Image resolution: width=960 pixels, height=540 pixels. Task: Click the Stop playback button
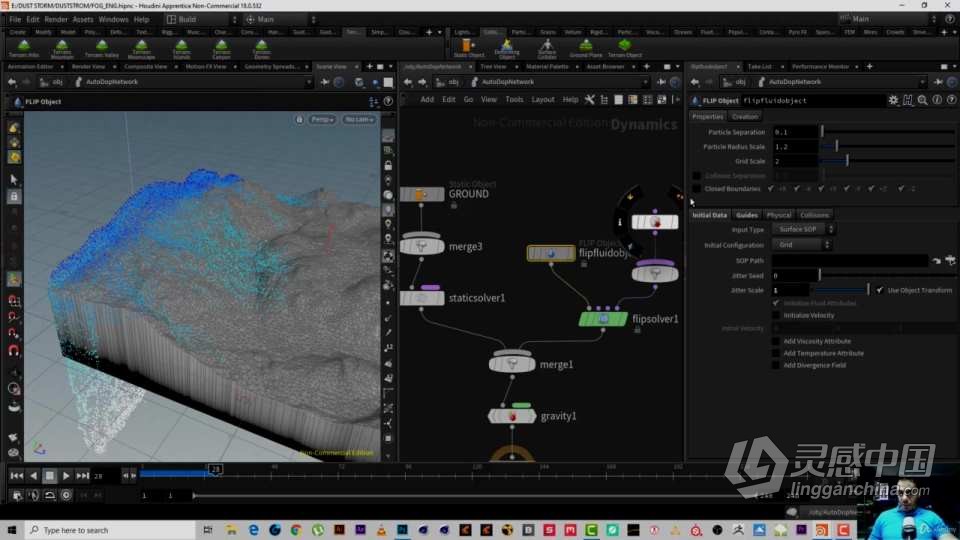pyautogui.click(x=50, y=476)
